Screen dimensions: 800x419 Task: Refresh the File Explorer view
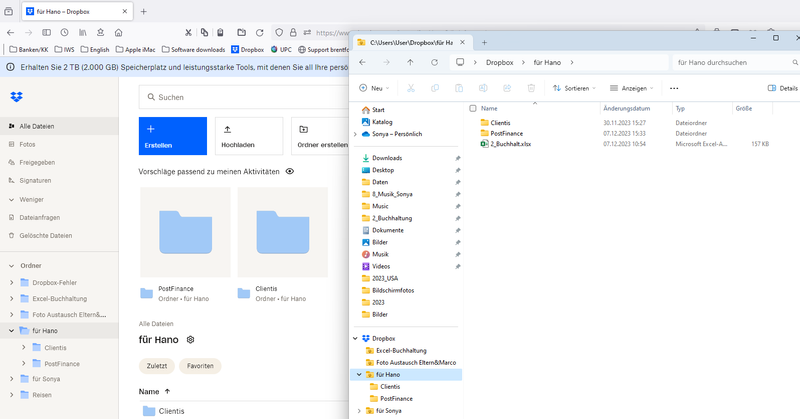pyautogui.click(x=433, y=62)
